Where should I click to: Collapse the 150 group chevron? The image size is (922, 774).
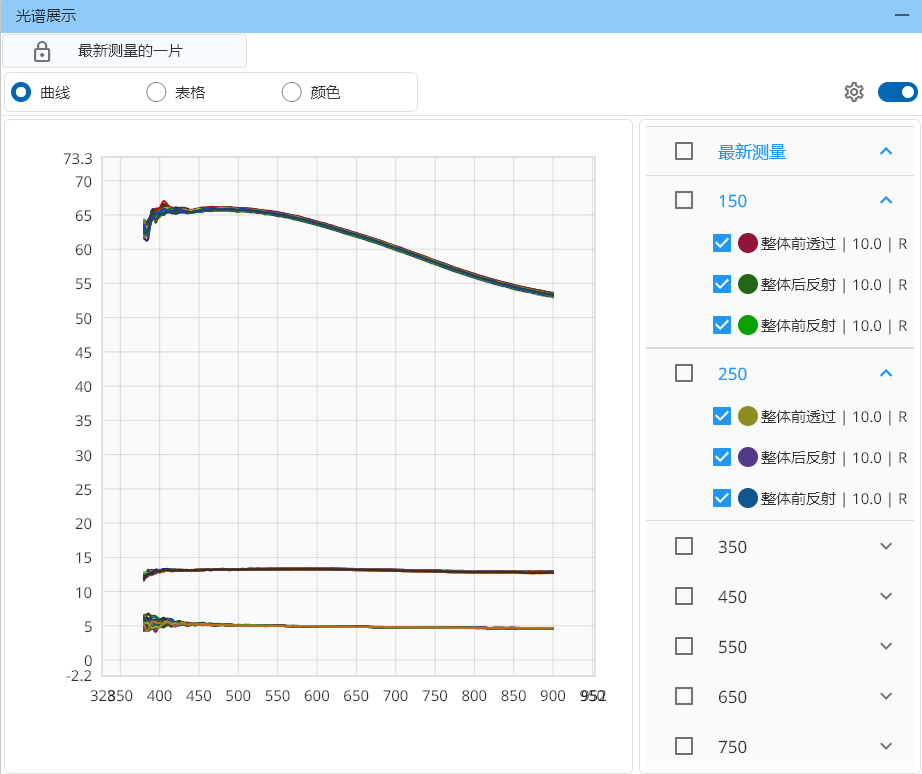pyautogui.click(x=885, y=200)
